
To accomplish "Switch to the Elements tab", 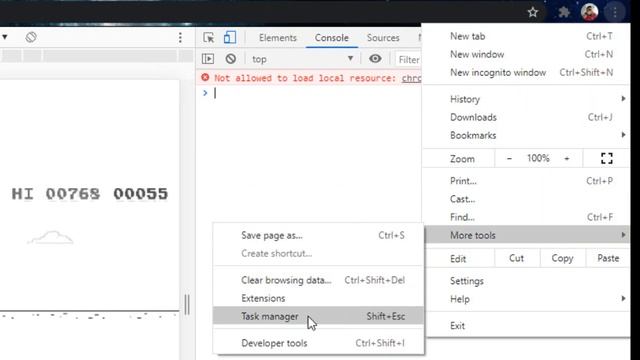I will click(278, 38).
